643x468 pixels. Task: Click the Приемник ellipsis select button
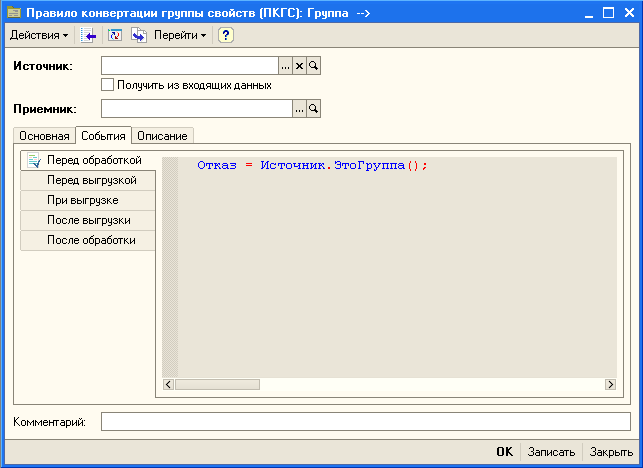pos(299,108)
